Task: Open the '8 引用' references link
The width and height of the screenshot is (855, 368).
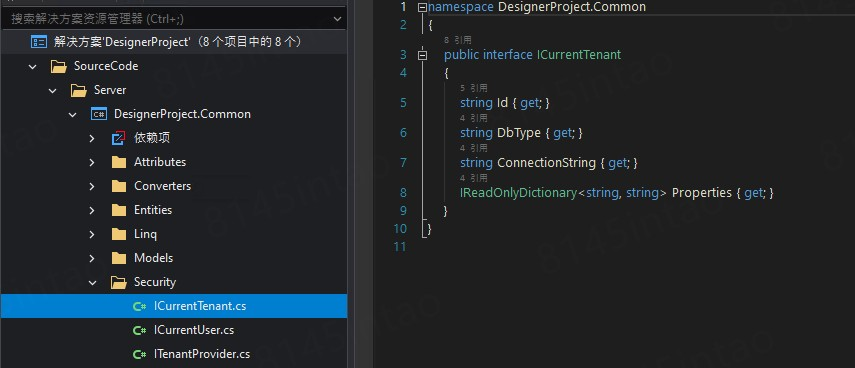Action: coord(458,40)
